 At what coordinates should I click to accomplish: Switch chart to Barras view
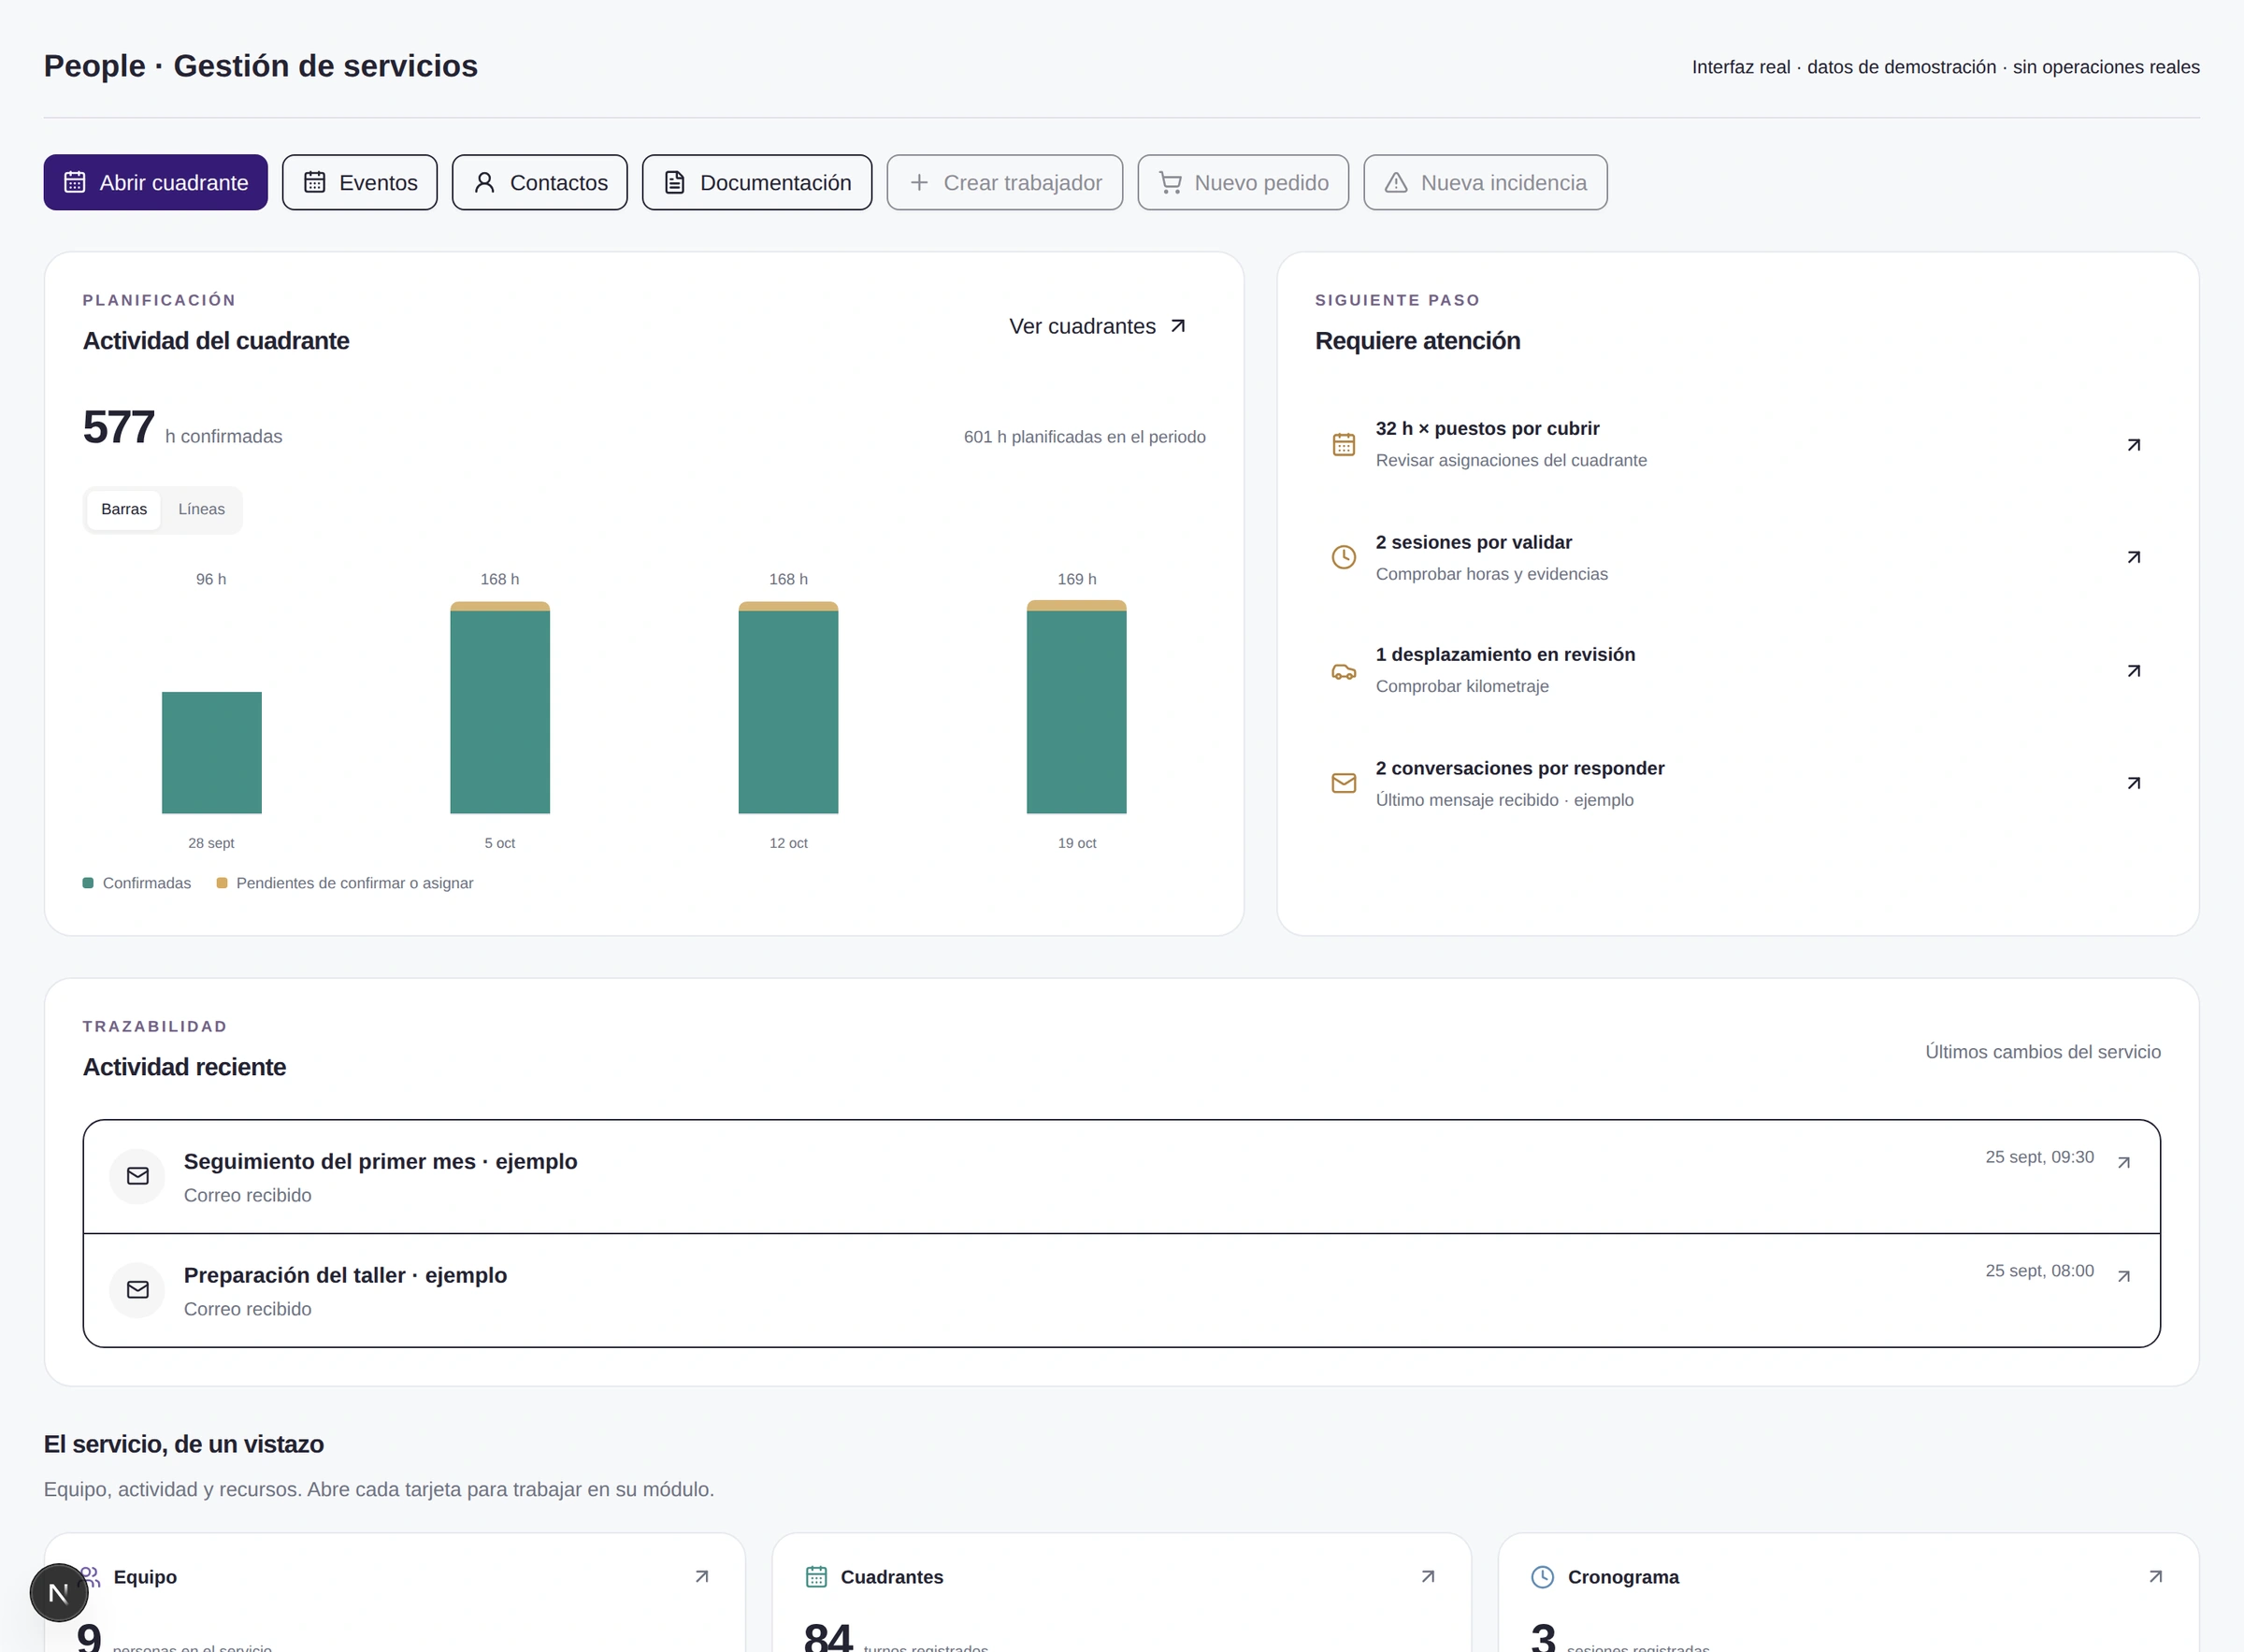[x=124, y=509]
